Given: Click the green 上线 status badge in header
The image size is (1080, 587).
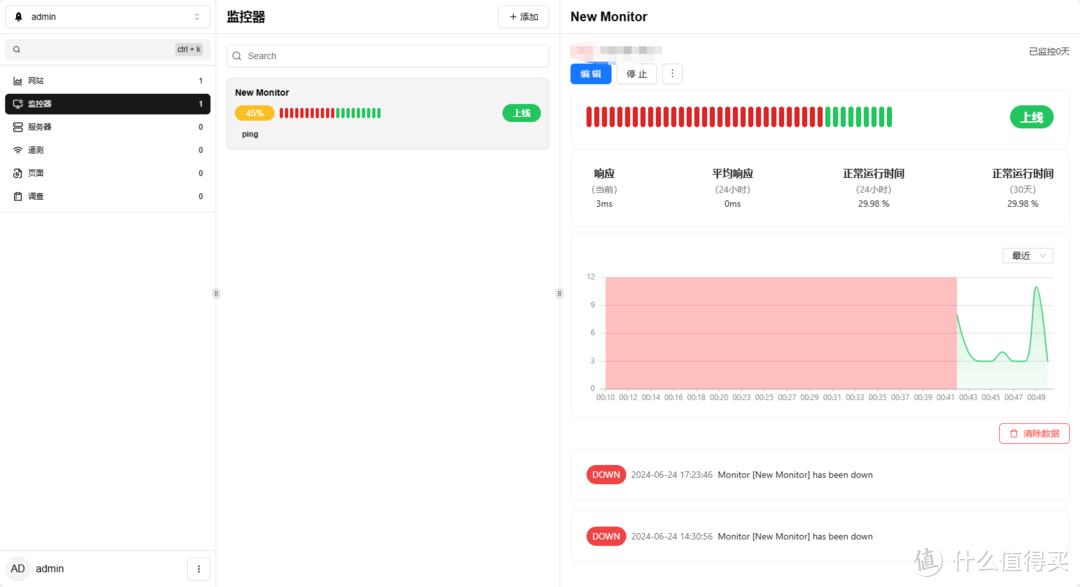Looking at the screenshot, I should pyautogui.click(x=1031, y=117).
